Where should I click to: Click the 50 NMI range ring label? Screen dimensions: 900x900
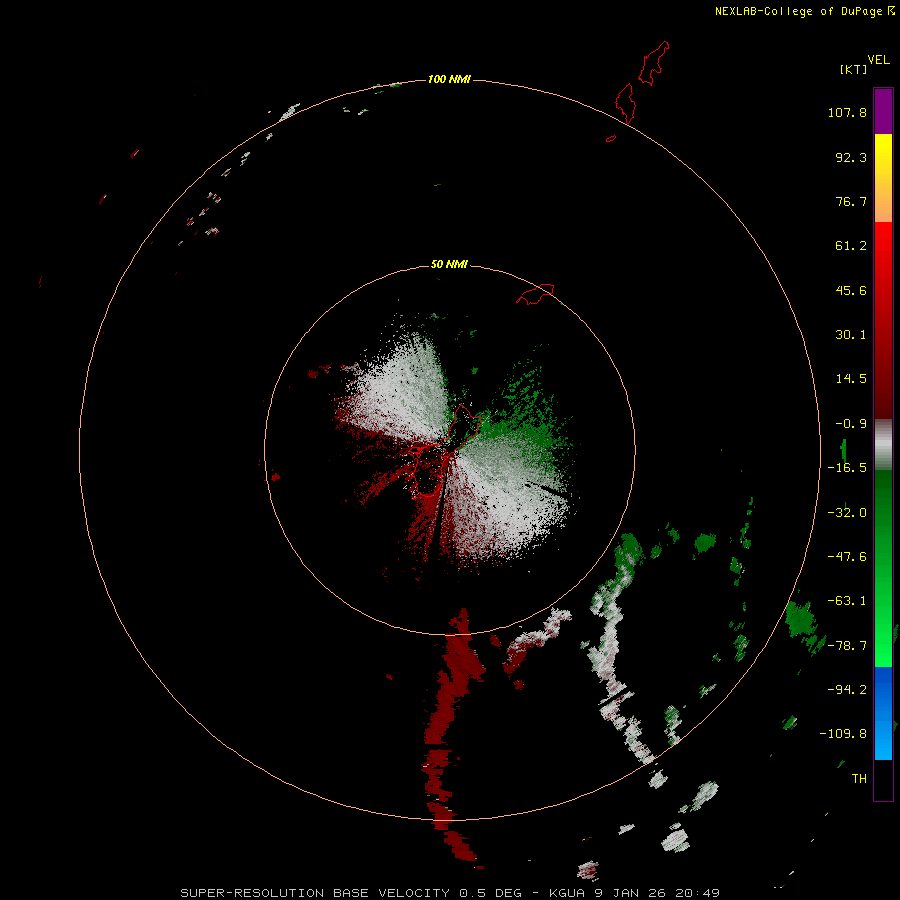click(449, 264)
